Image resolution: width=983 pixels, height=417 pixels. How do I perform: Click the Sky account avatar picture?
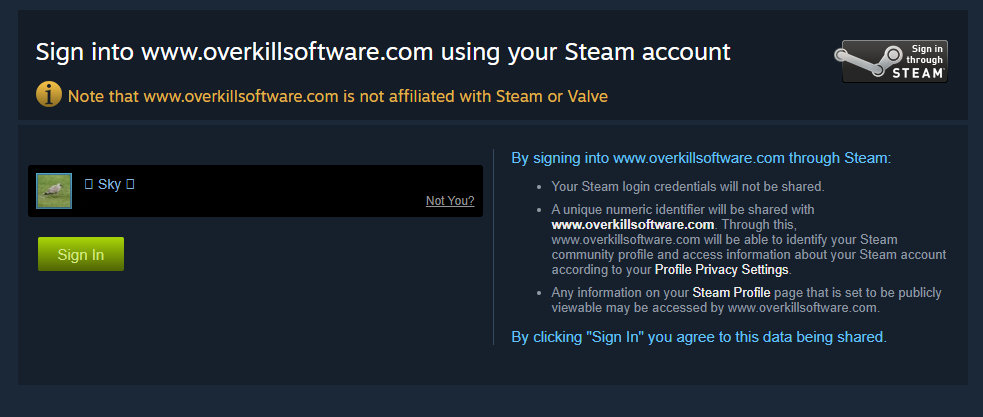(54, 190)
